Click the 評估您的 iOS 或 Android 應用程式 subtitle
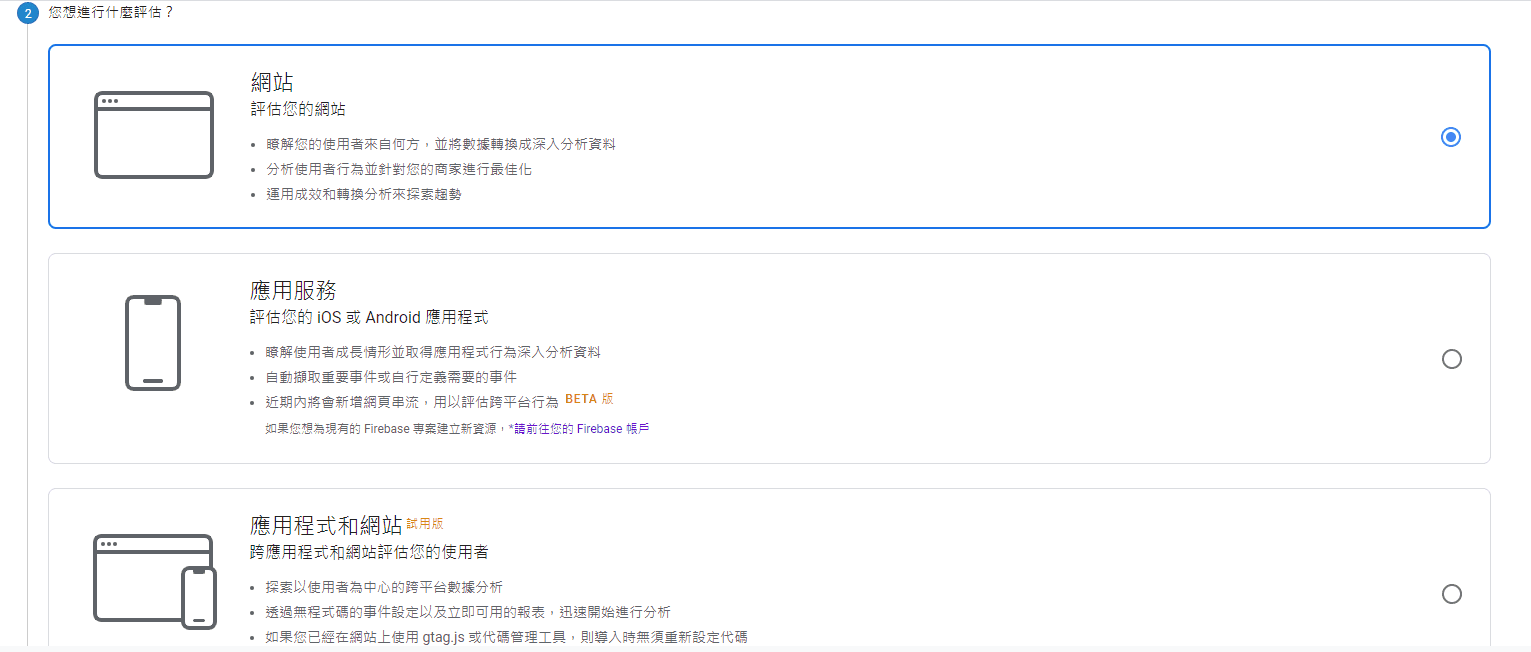The height and width of the screenshot is (652, 1531). (x=369, y=318)
